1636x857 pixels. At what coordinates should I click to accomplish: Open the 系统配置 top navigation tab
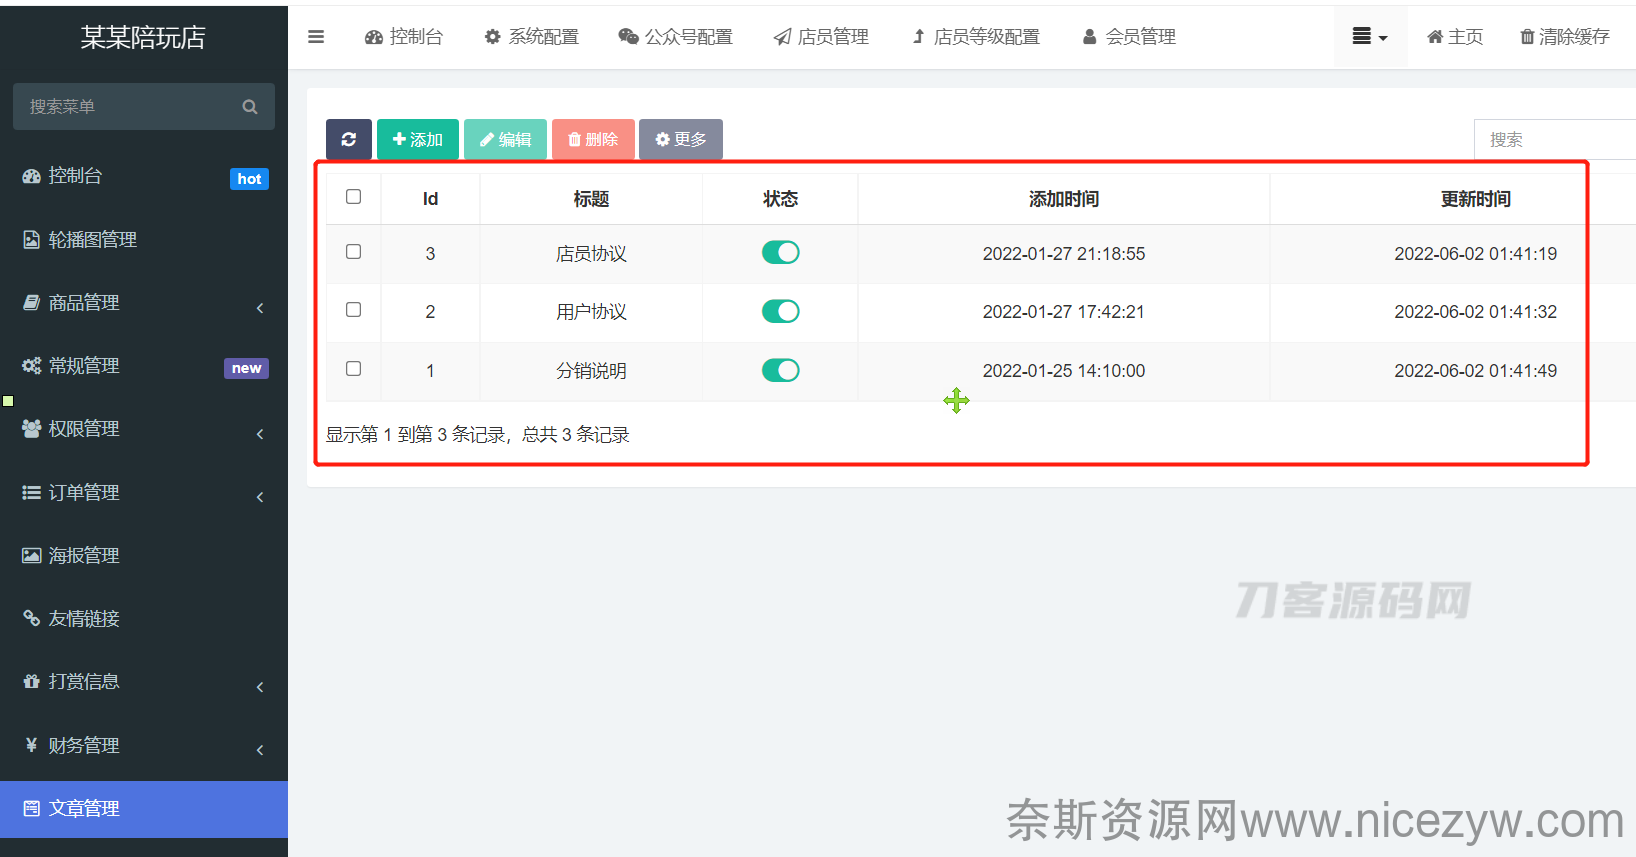point(531,37)
